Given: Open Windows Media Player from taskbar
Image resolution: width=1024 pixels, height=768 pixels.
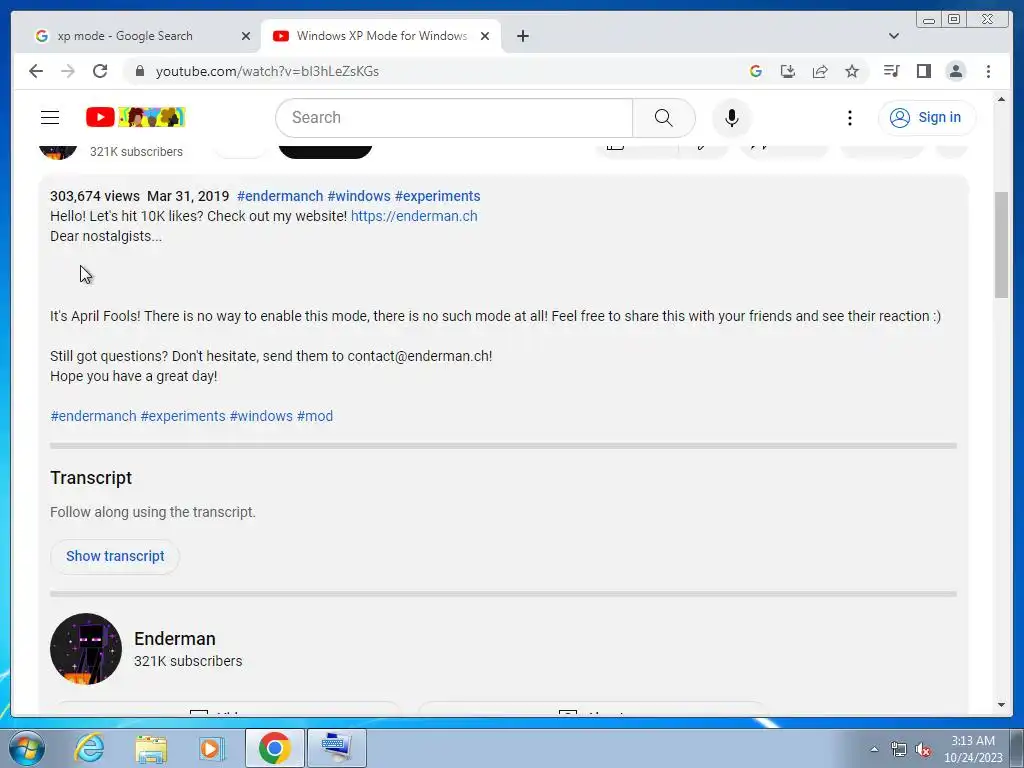Looking at the screenshot, I should 212,748.
